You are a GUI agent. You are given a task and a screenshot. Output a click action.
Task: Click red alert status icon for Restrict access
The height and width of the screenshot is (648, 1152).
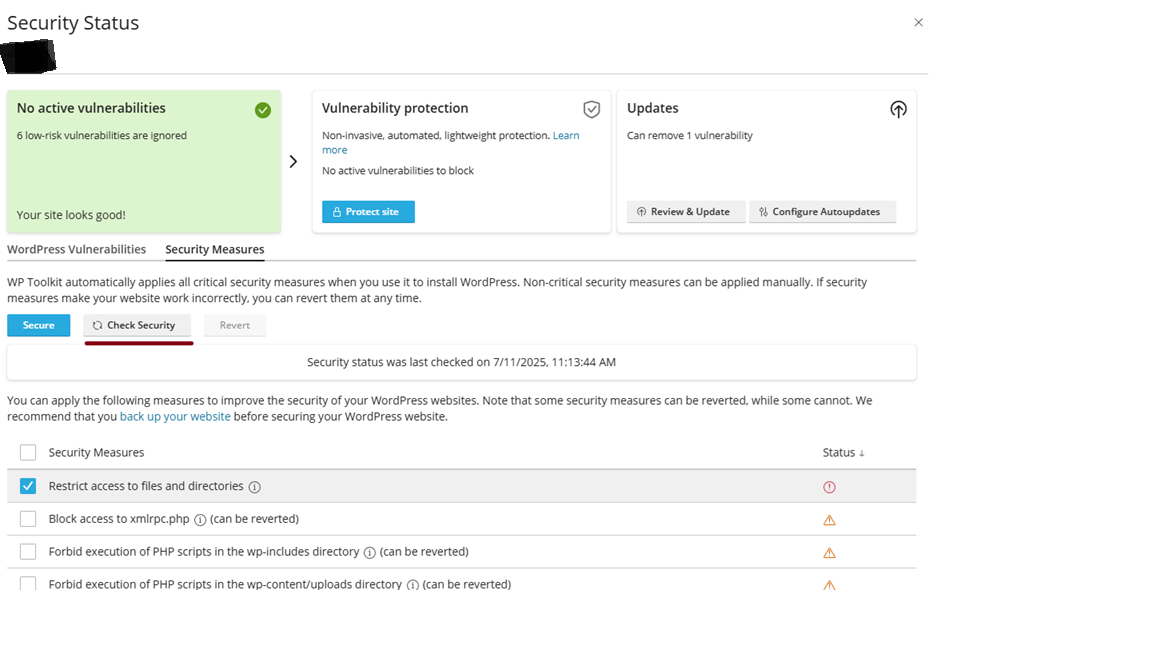click(x=829, y=487)
